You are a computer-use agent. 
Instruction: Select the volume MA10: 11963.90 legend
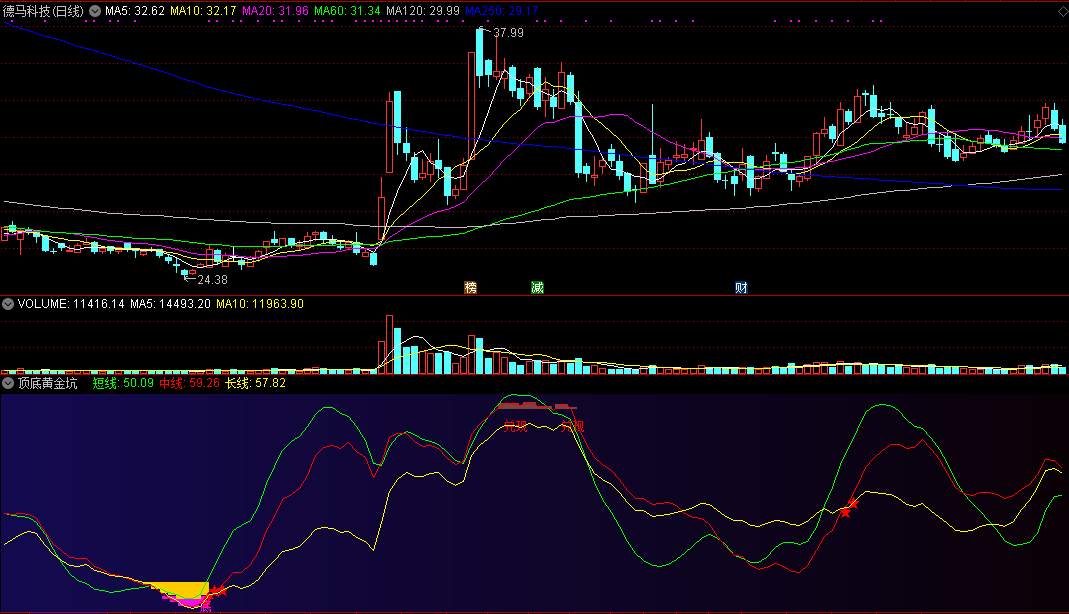coord(260,304)
